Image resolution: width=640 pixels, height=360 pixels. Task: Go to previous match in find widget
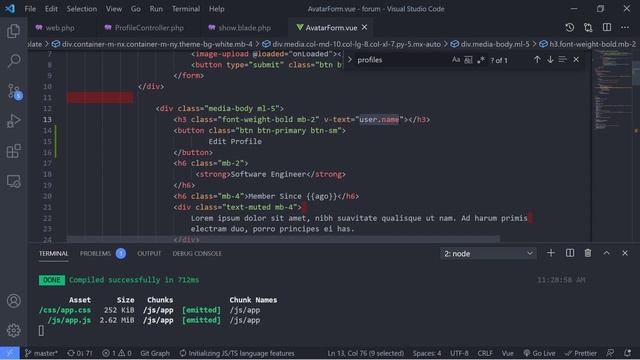537,60
